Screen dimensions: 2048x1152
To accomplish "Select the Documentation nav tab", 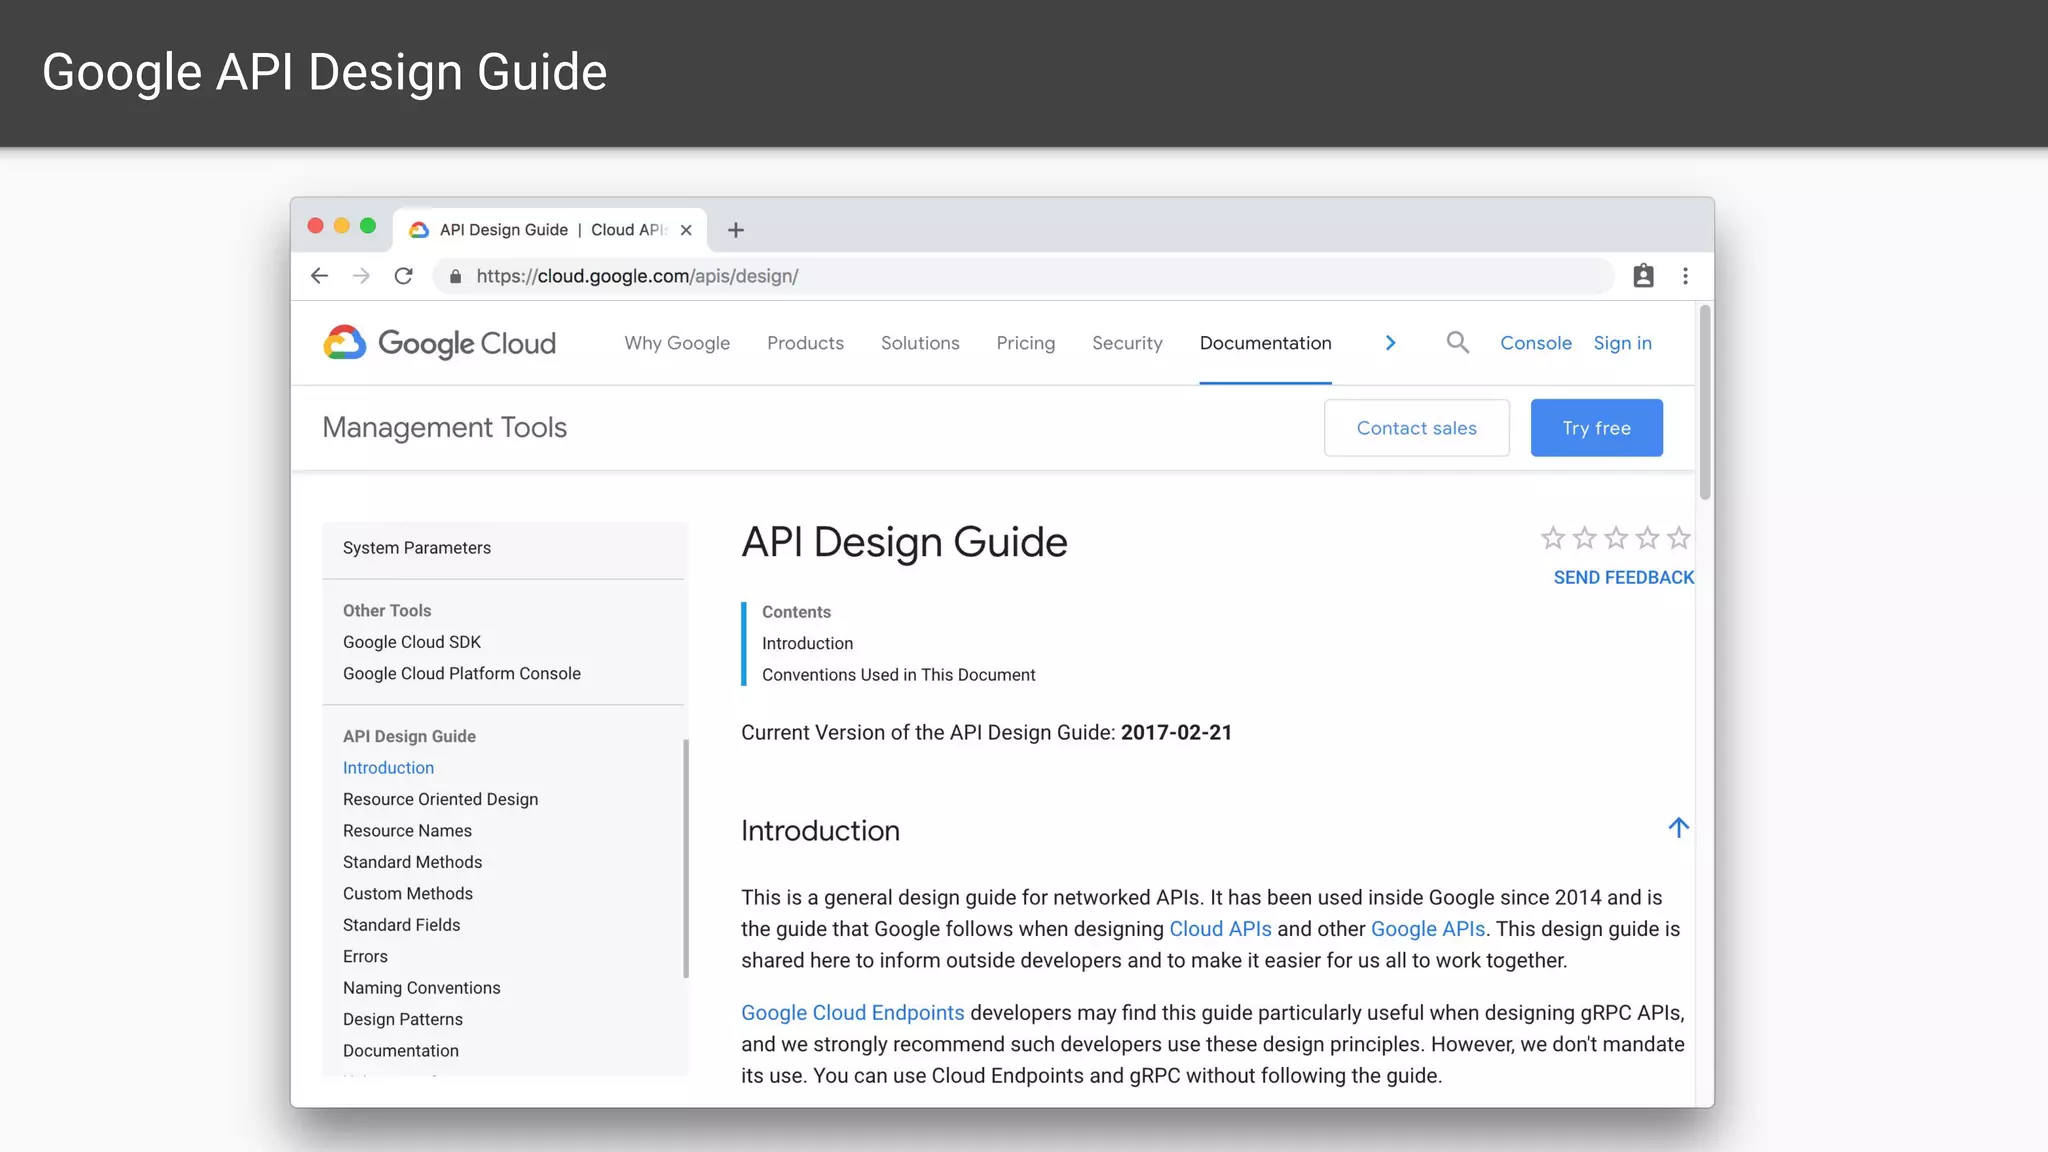I will click(x=1265, y=343).
